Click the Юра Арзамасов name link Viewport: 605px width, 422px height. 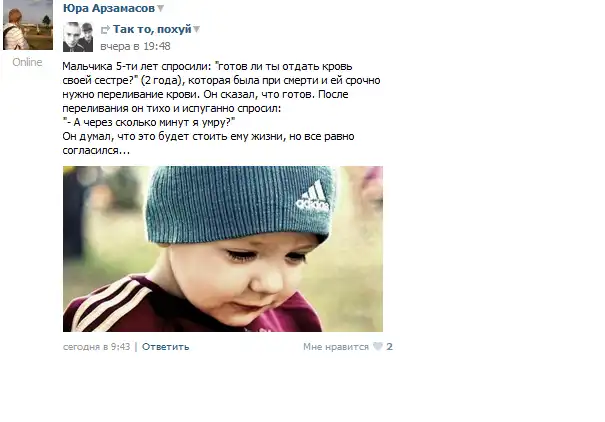[109, 8]
